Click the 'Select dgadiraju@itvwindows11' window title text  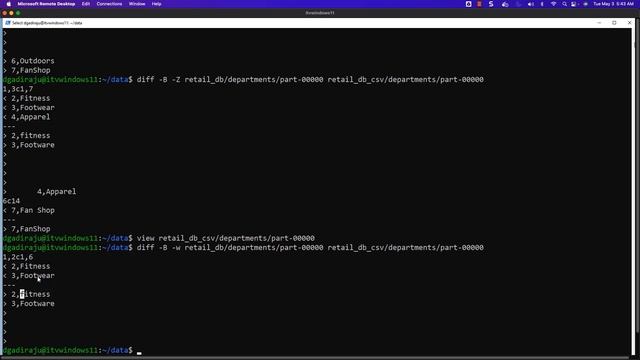pyautogui.click(x=47, y=23)
